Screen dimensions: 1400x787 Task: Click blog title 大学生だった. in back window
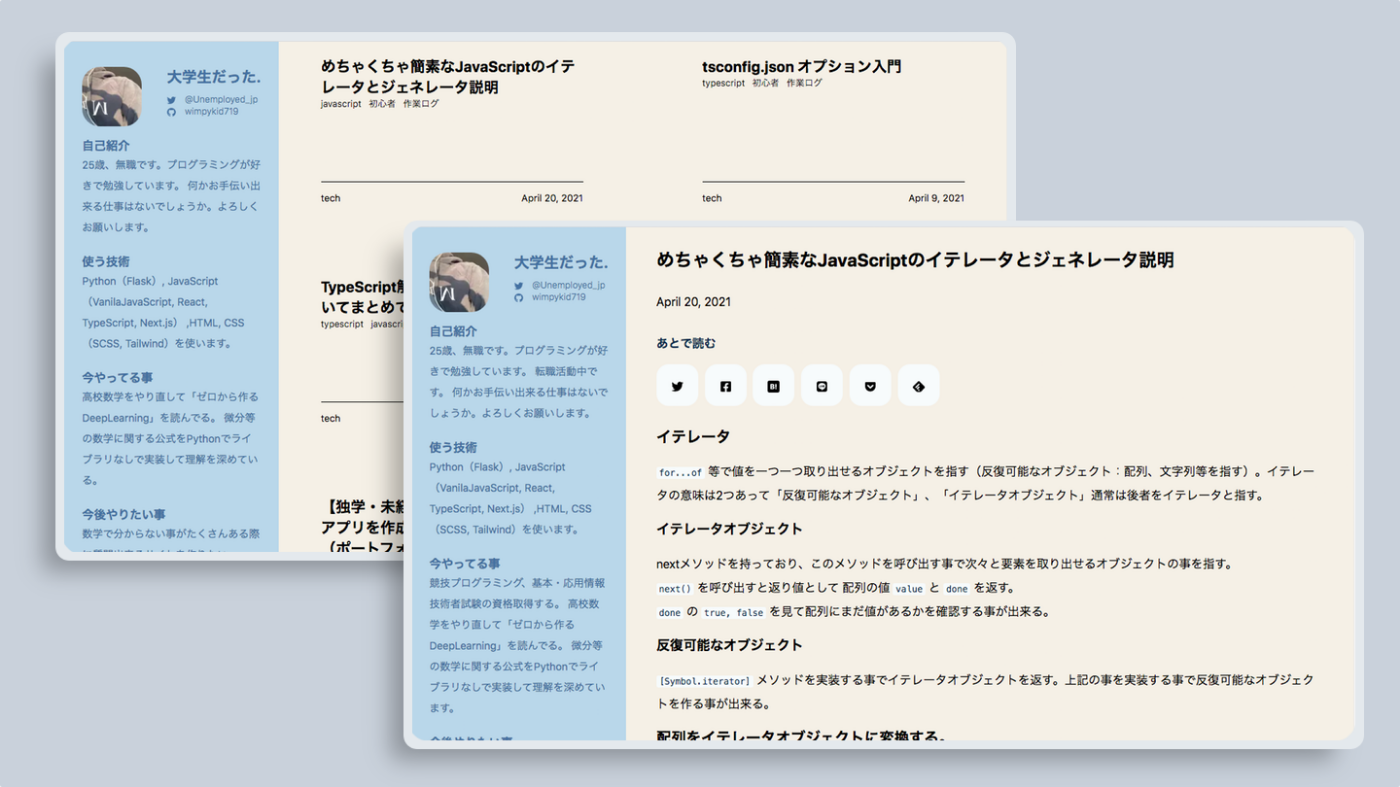click(214, 76)
